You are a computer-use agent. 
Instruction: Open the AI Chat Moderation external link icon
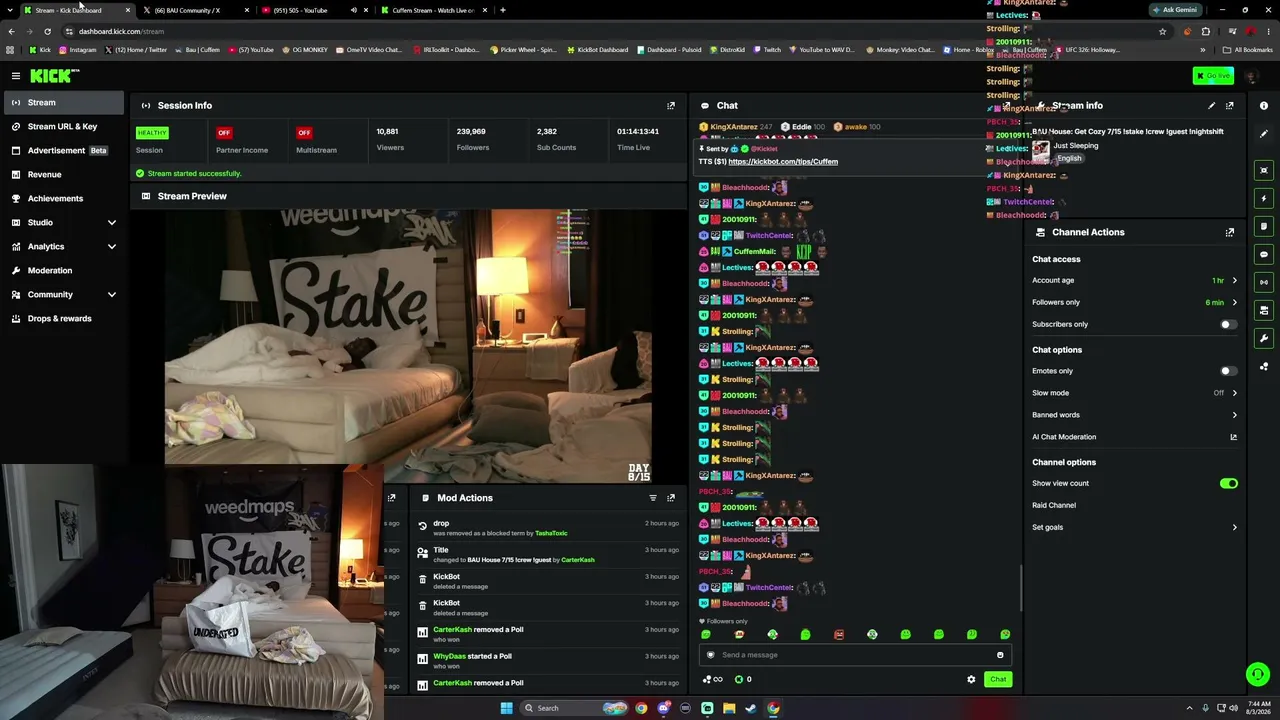(x=1233, y=437)
